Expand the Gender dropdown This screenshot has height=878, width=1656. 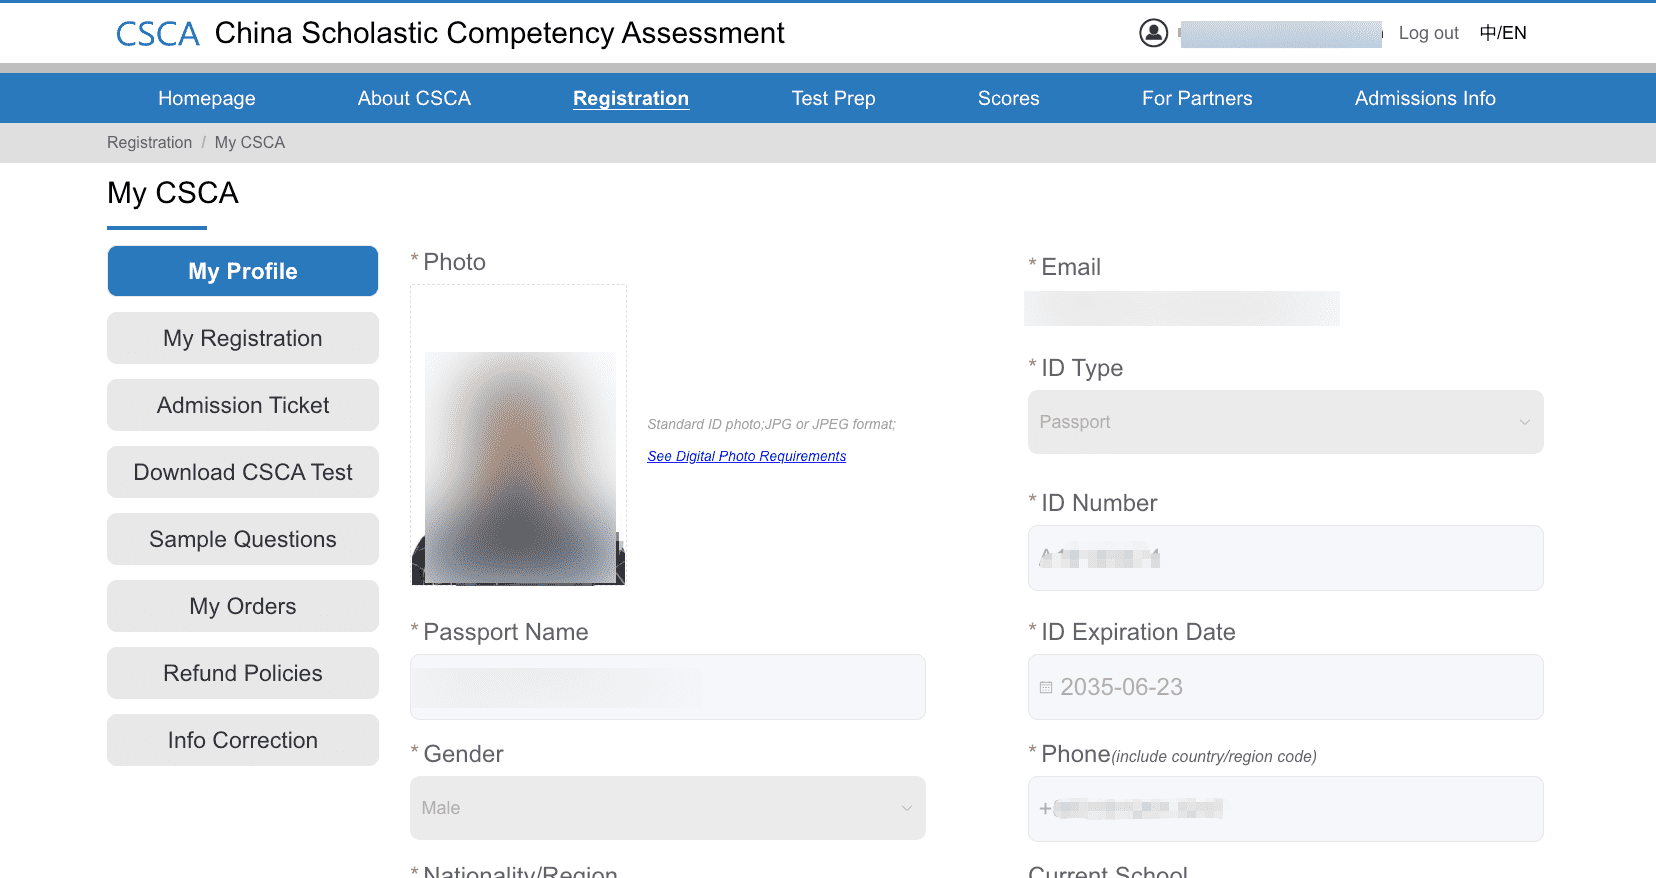coord(667,808)
